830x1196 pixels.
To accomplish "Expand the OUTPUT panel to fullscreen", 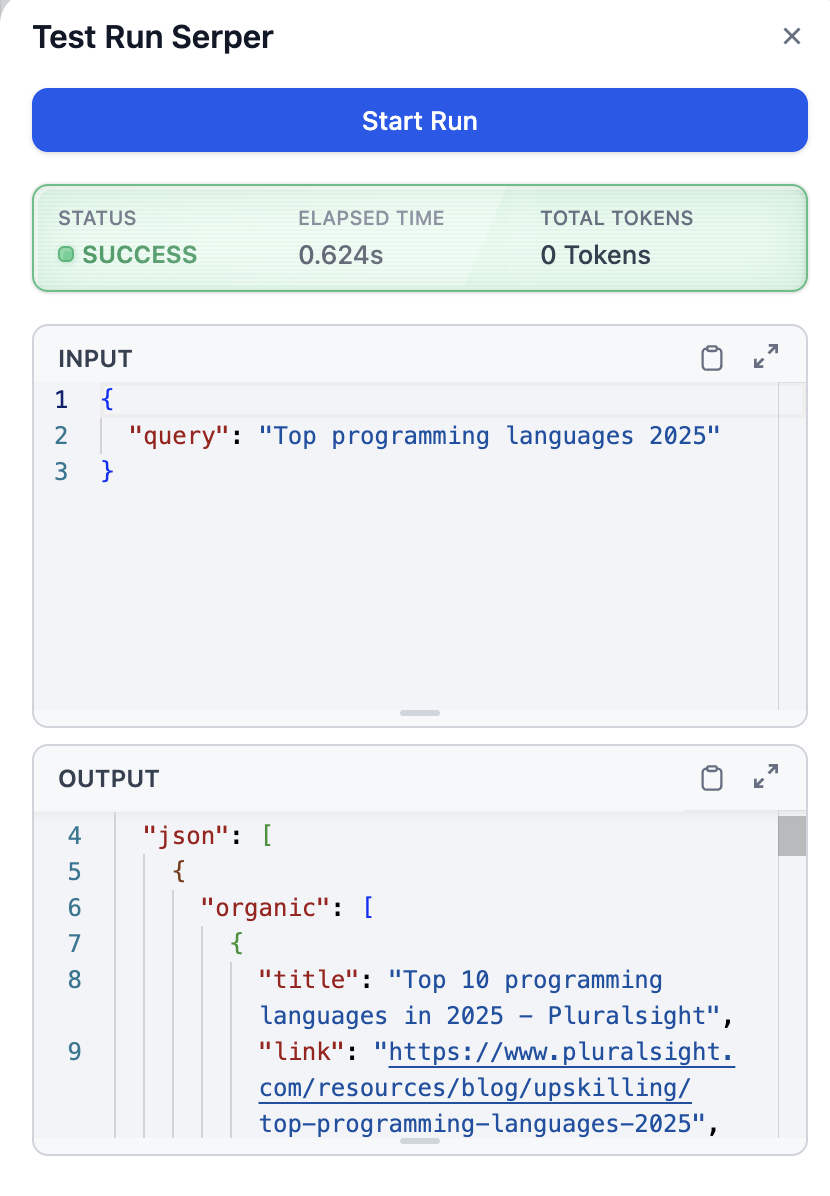I will pyautogui.click(x=766, y=777).
